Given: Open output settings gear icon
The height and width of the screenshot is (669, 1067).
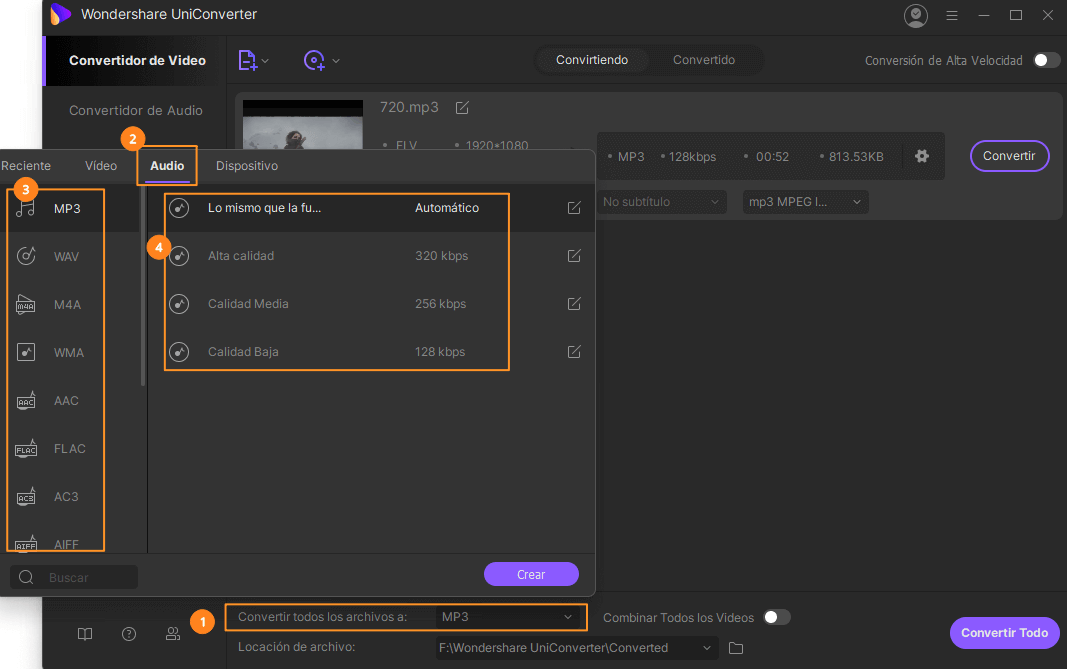Looking at the screenshot, I should point(922,157).
